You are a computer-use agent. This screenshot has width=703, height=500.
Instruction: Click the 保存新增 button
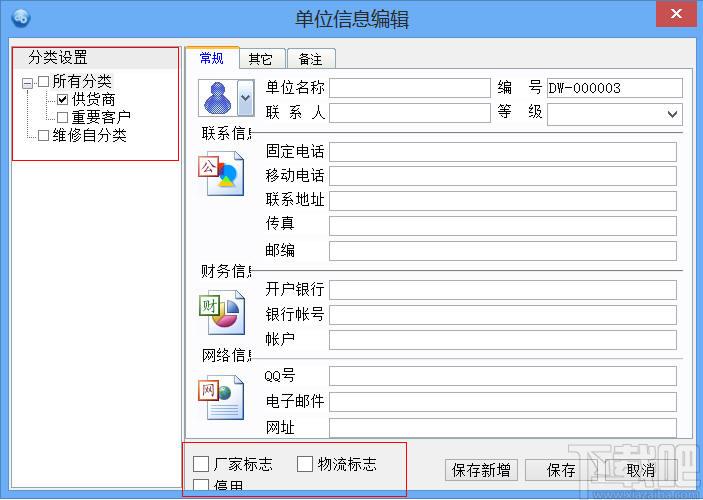point(481,470)
